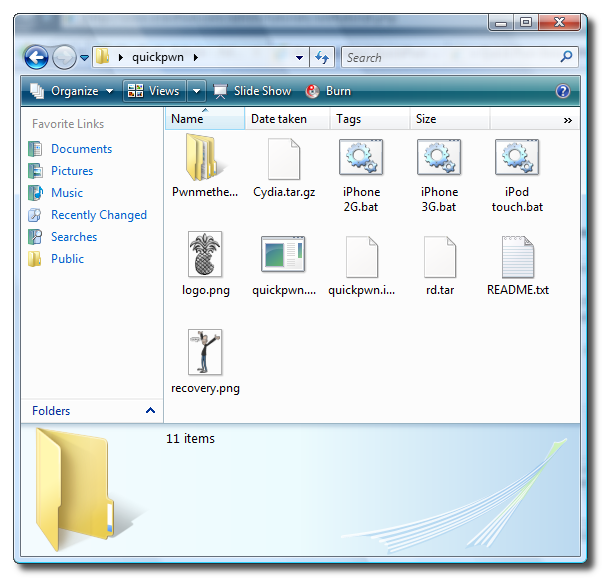602x578 pixels.
Task: Click the folder icon in the address bar
Action: pyautogui.click(x=103, y=57)
